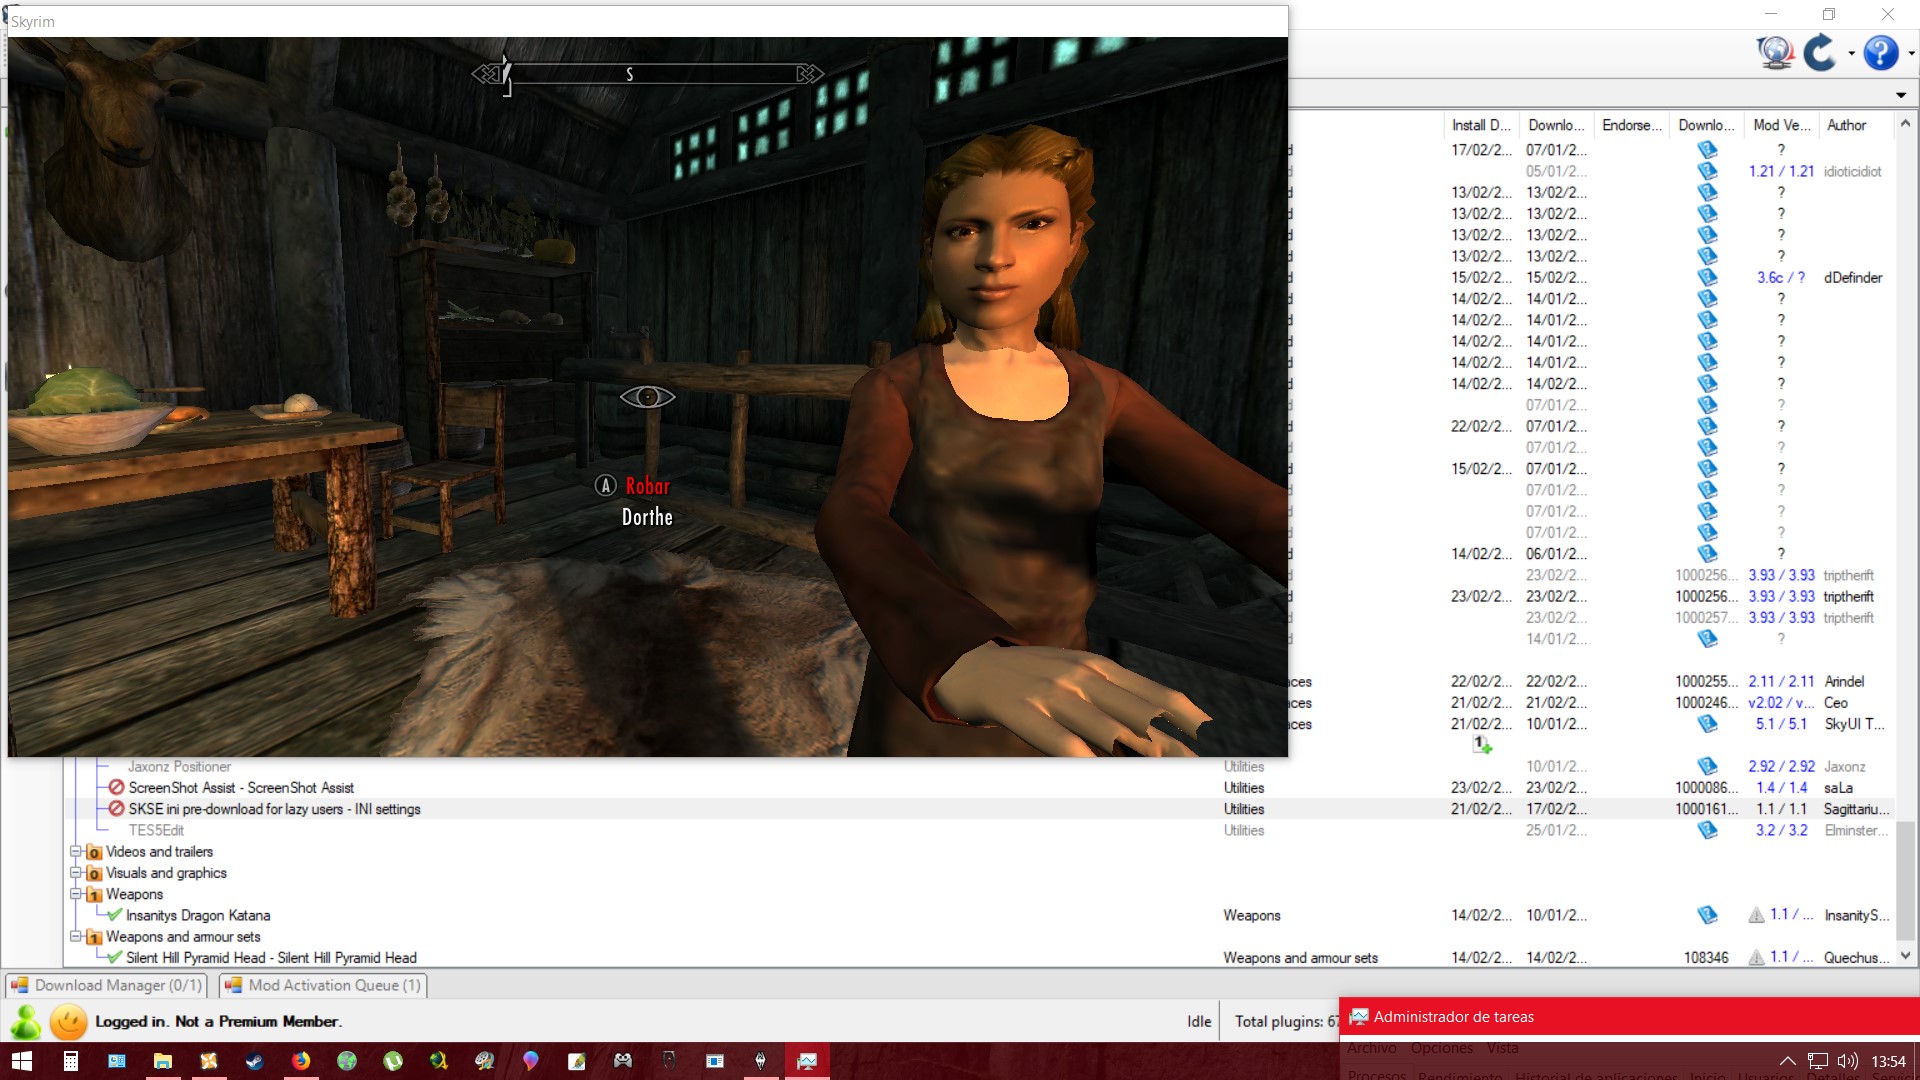The image size is (1920, 1080).
Task: Click the globe Go Online toolbar icon
Action: [1776, 52]
